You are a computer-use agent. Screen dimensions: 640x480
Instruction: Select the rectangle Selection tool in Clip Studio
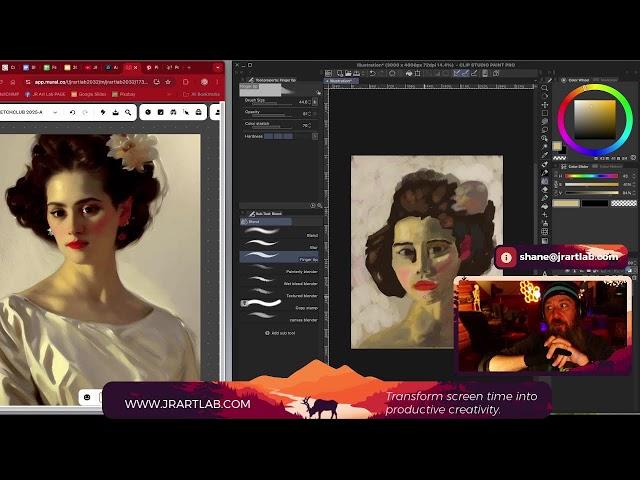click(x=544, y=113)
